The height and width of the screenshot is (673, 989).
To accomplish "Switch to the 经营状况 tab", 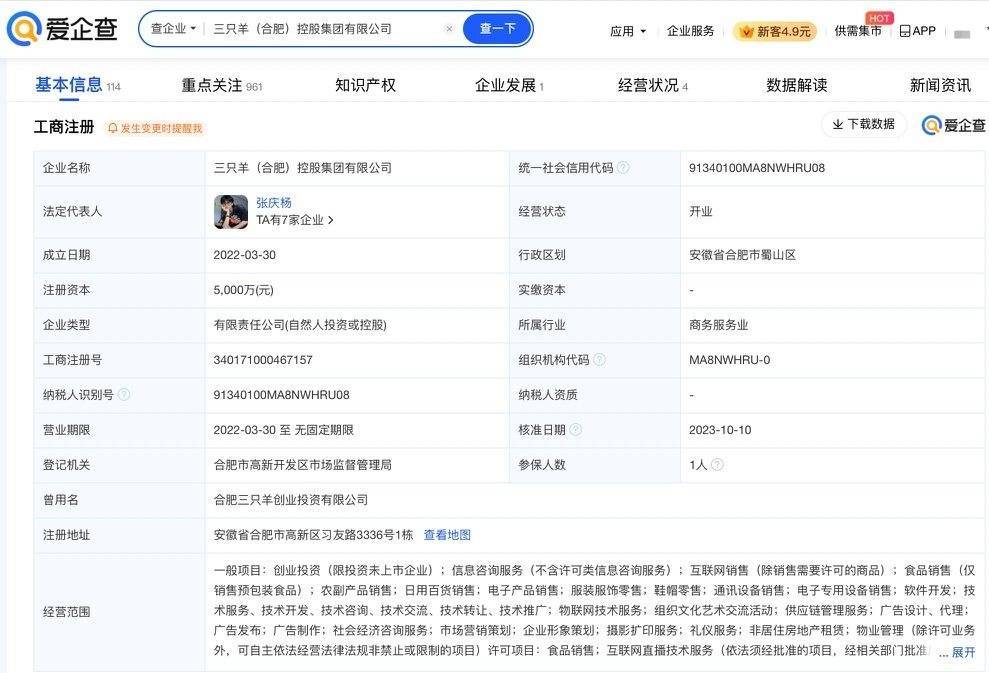I will click(648, 85).
